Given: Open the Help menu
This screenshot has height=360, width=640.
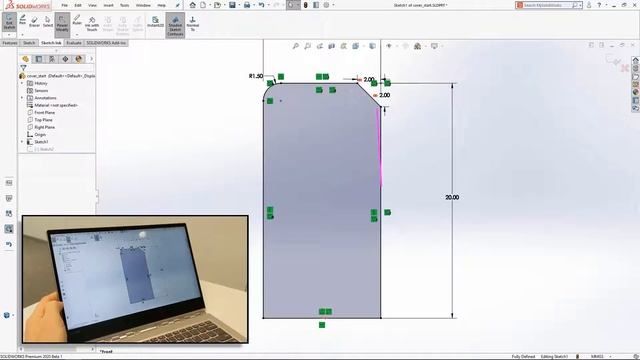Looking at the screenshot, I should [x=162, y=5].
